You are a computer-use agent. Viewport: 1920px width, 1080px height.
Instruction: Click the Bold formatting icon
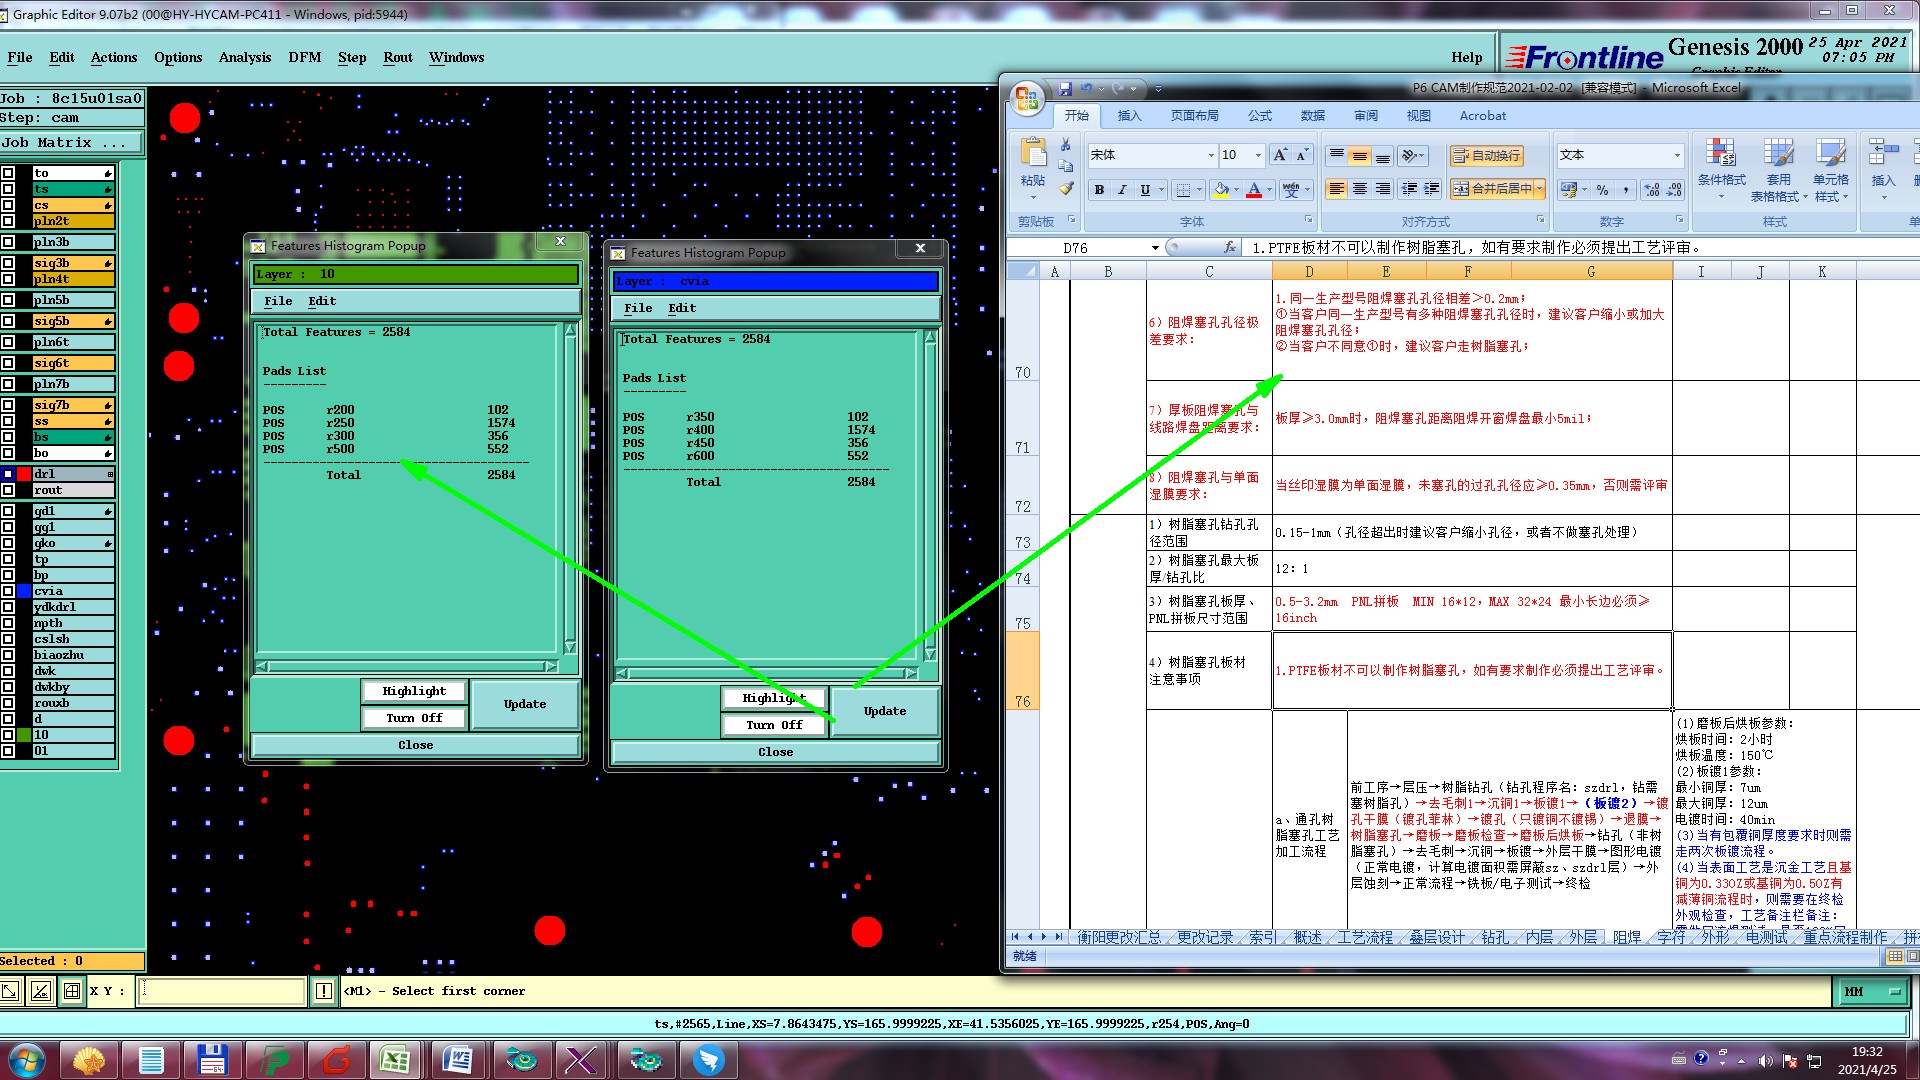1099,190
